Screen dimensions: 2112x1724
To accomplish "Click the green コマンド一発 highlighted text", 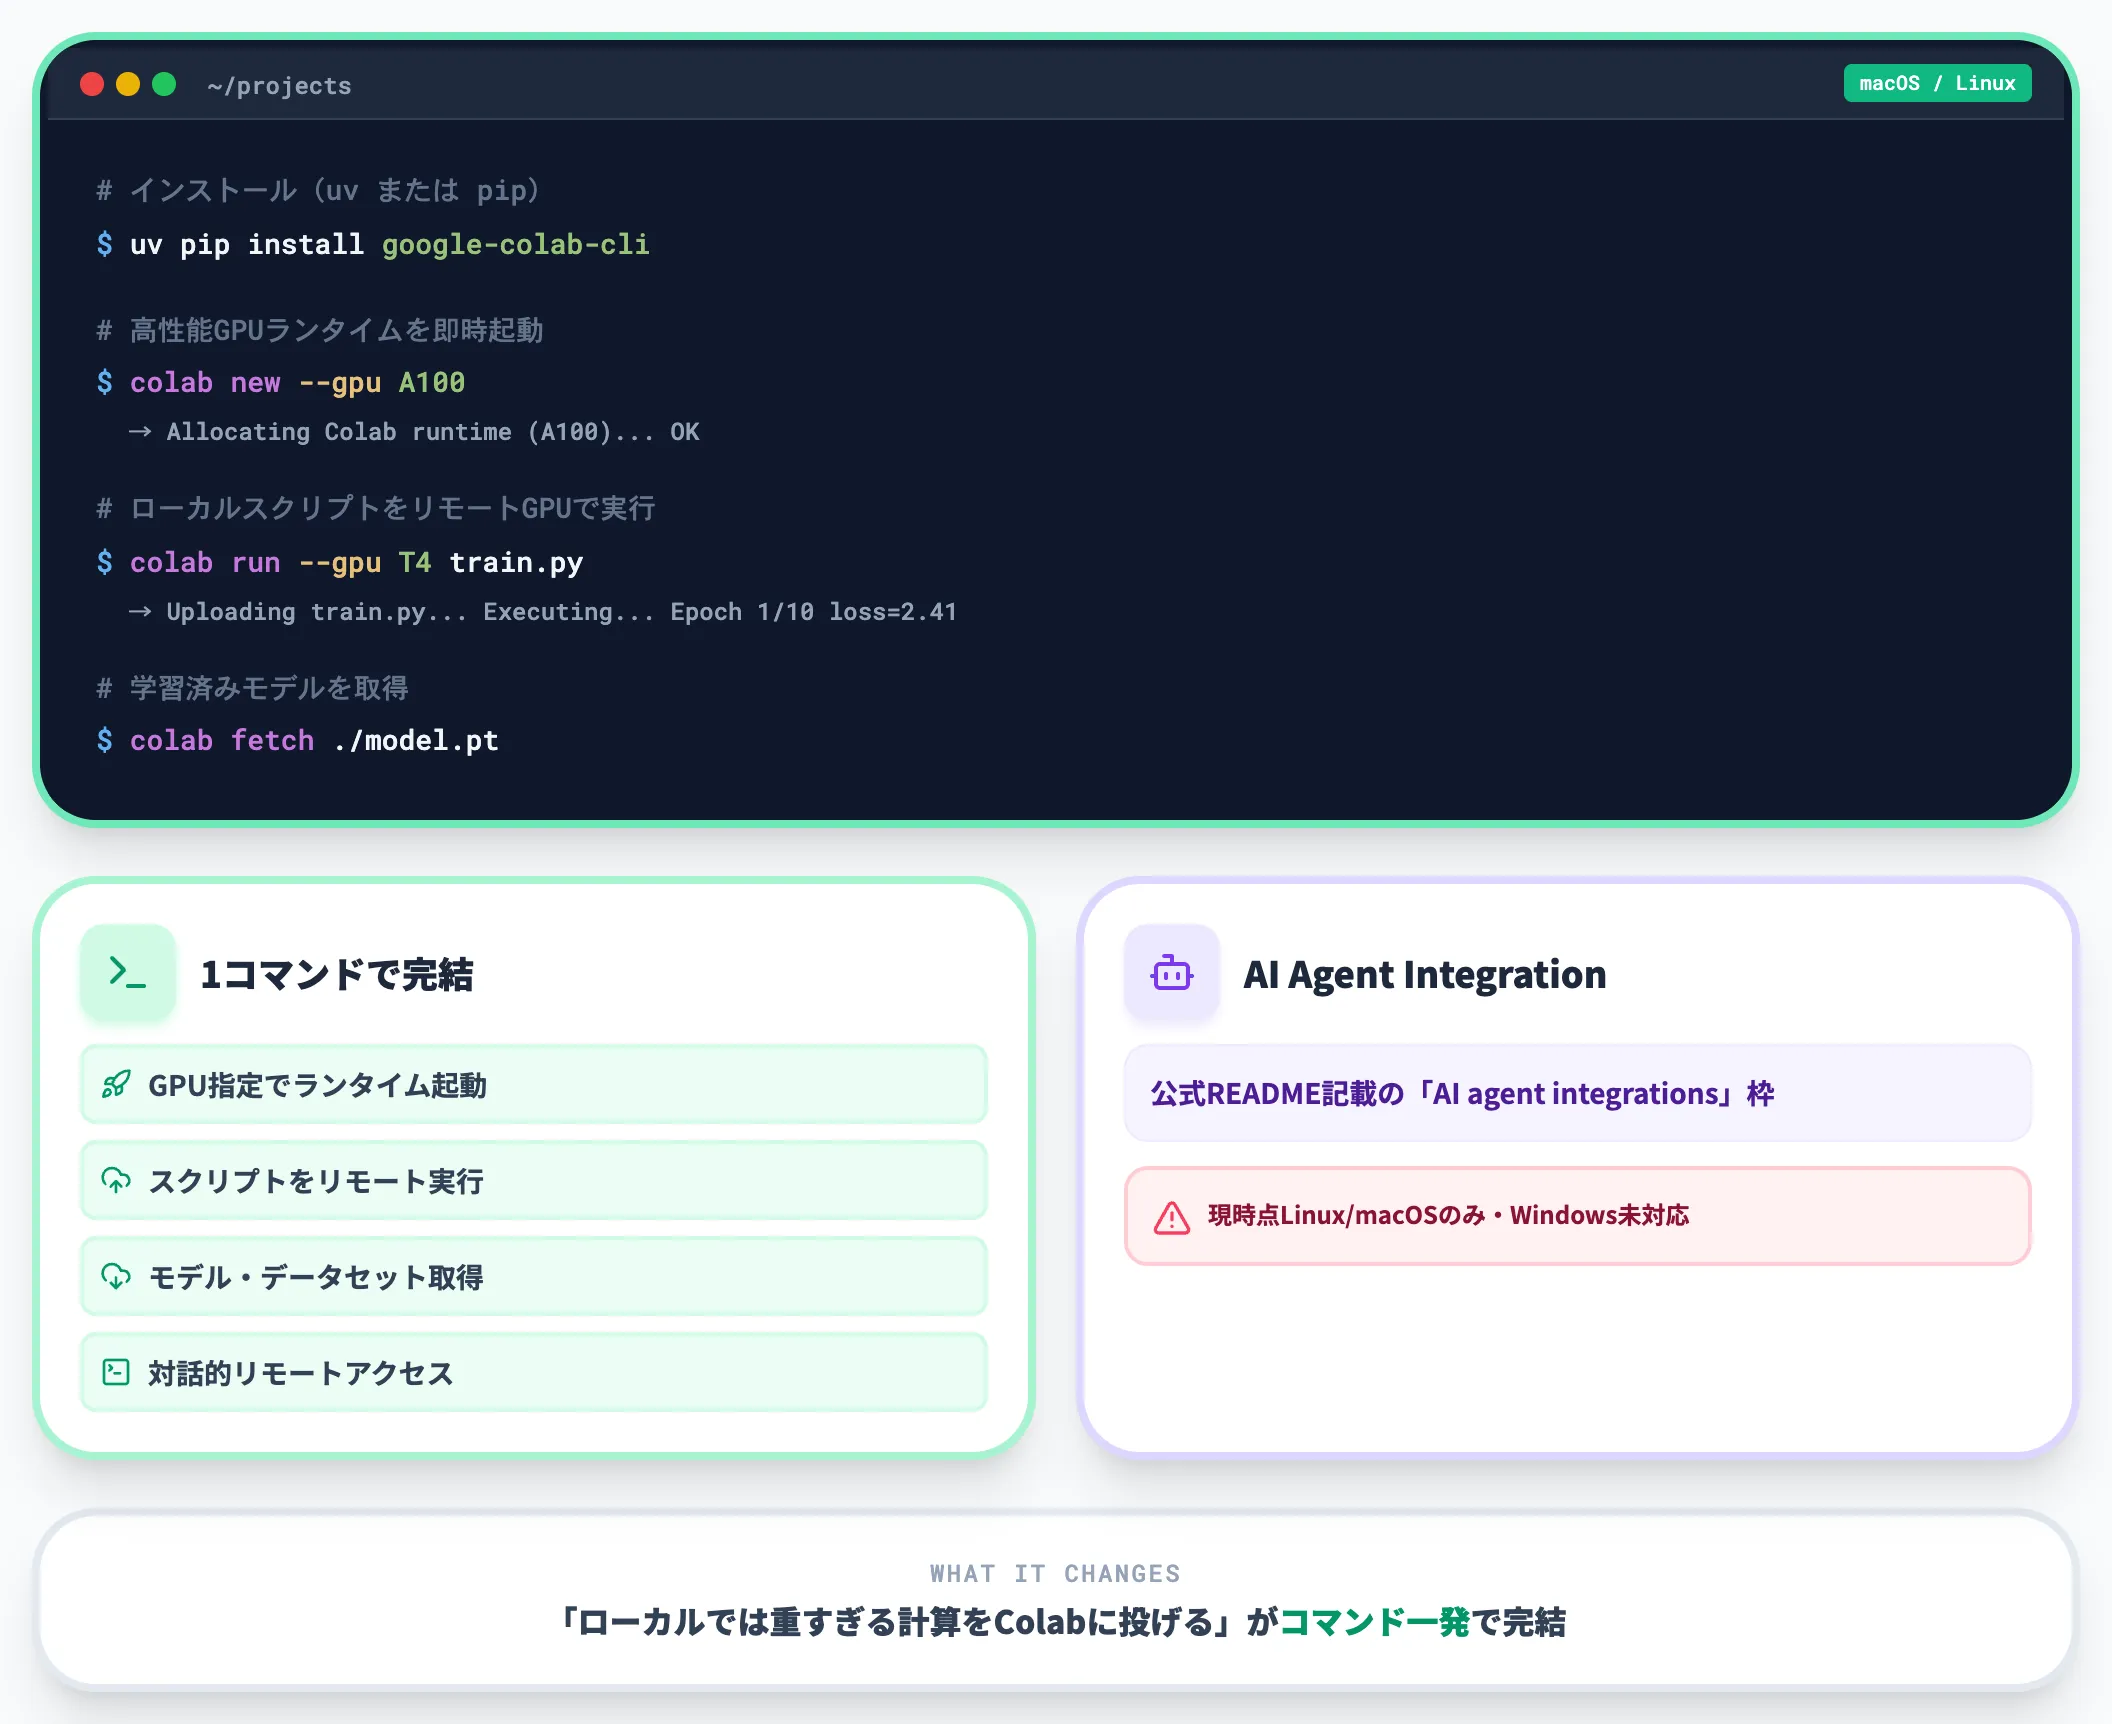I will [1374, 1622].
